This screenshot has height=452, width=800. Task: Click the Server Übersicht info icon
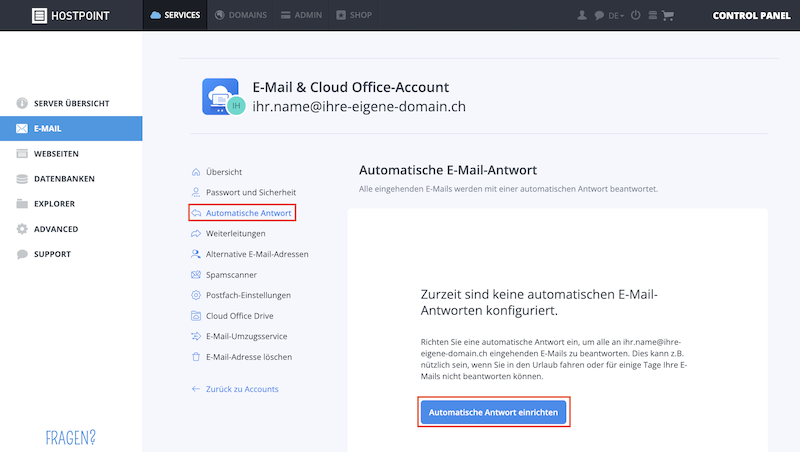[22, 103]
